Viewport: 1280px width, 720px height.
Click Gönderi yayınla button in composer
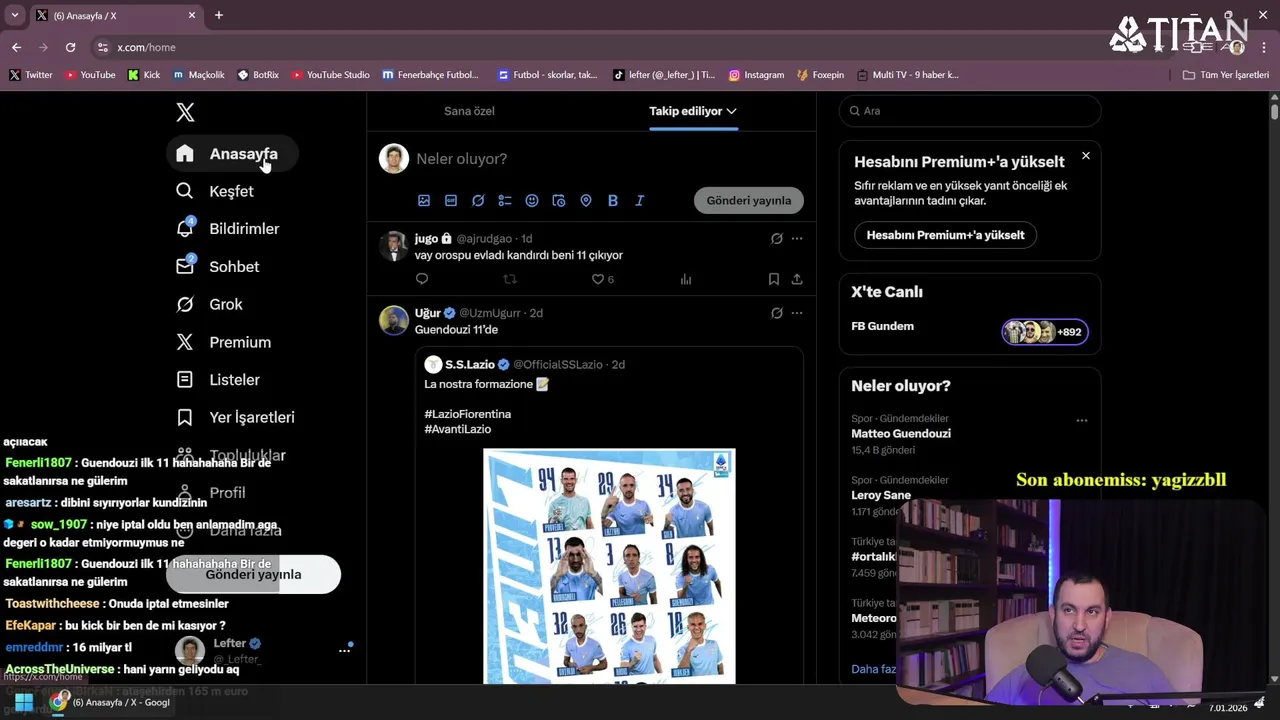click(749, 200)
